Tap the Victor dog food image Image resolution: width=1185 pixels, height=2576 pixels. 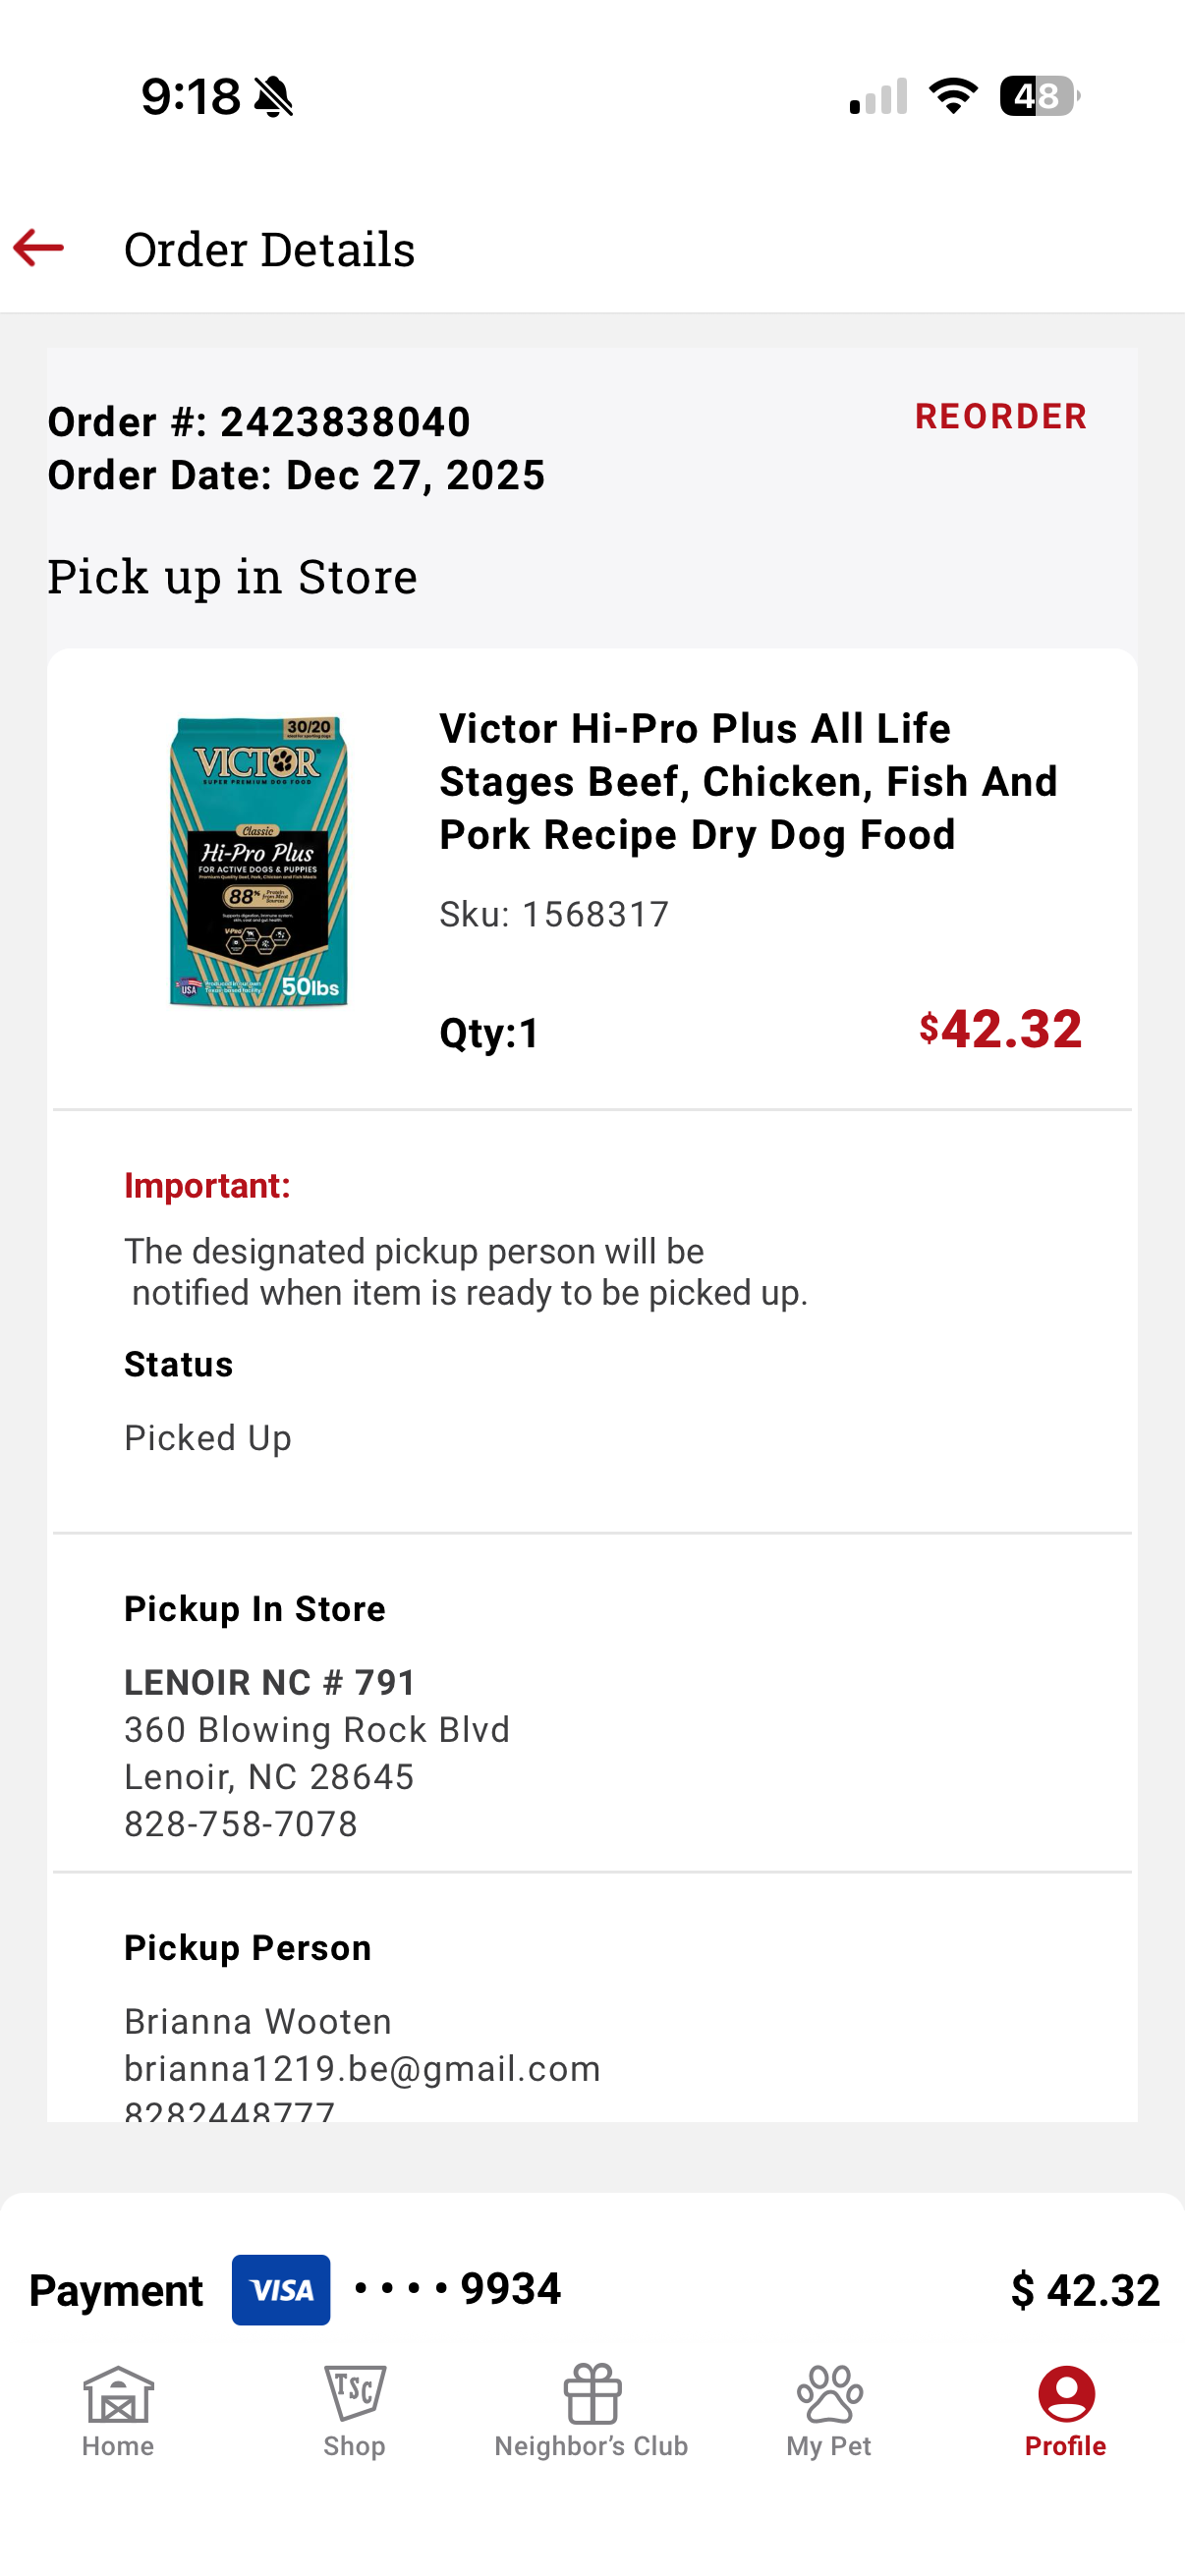pos(259,861)
